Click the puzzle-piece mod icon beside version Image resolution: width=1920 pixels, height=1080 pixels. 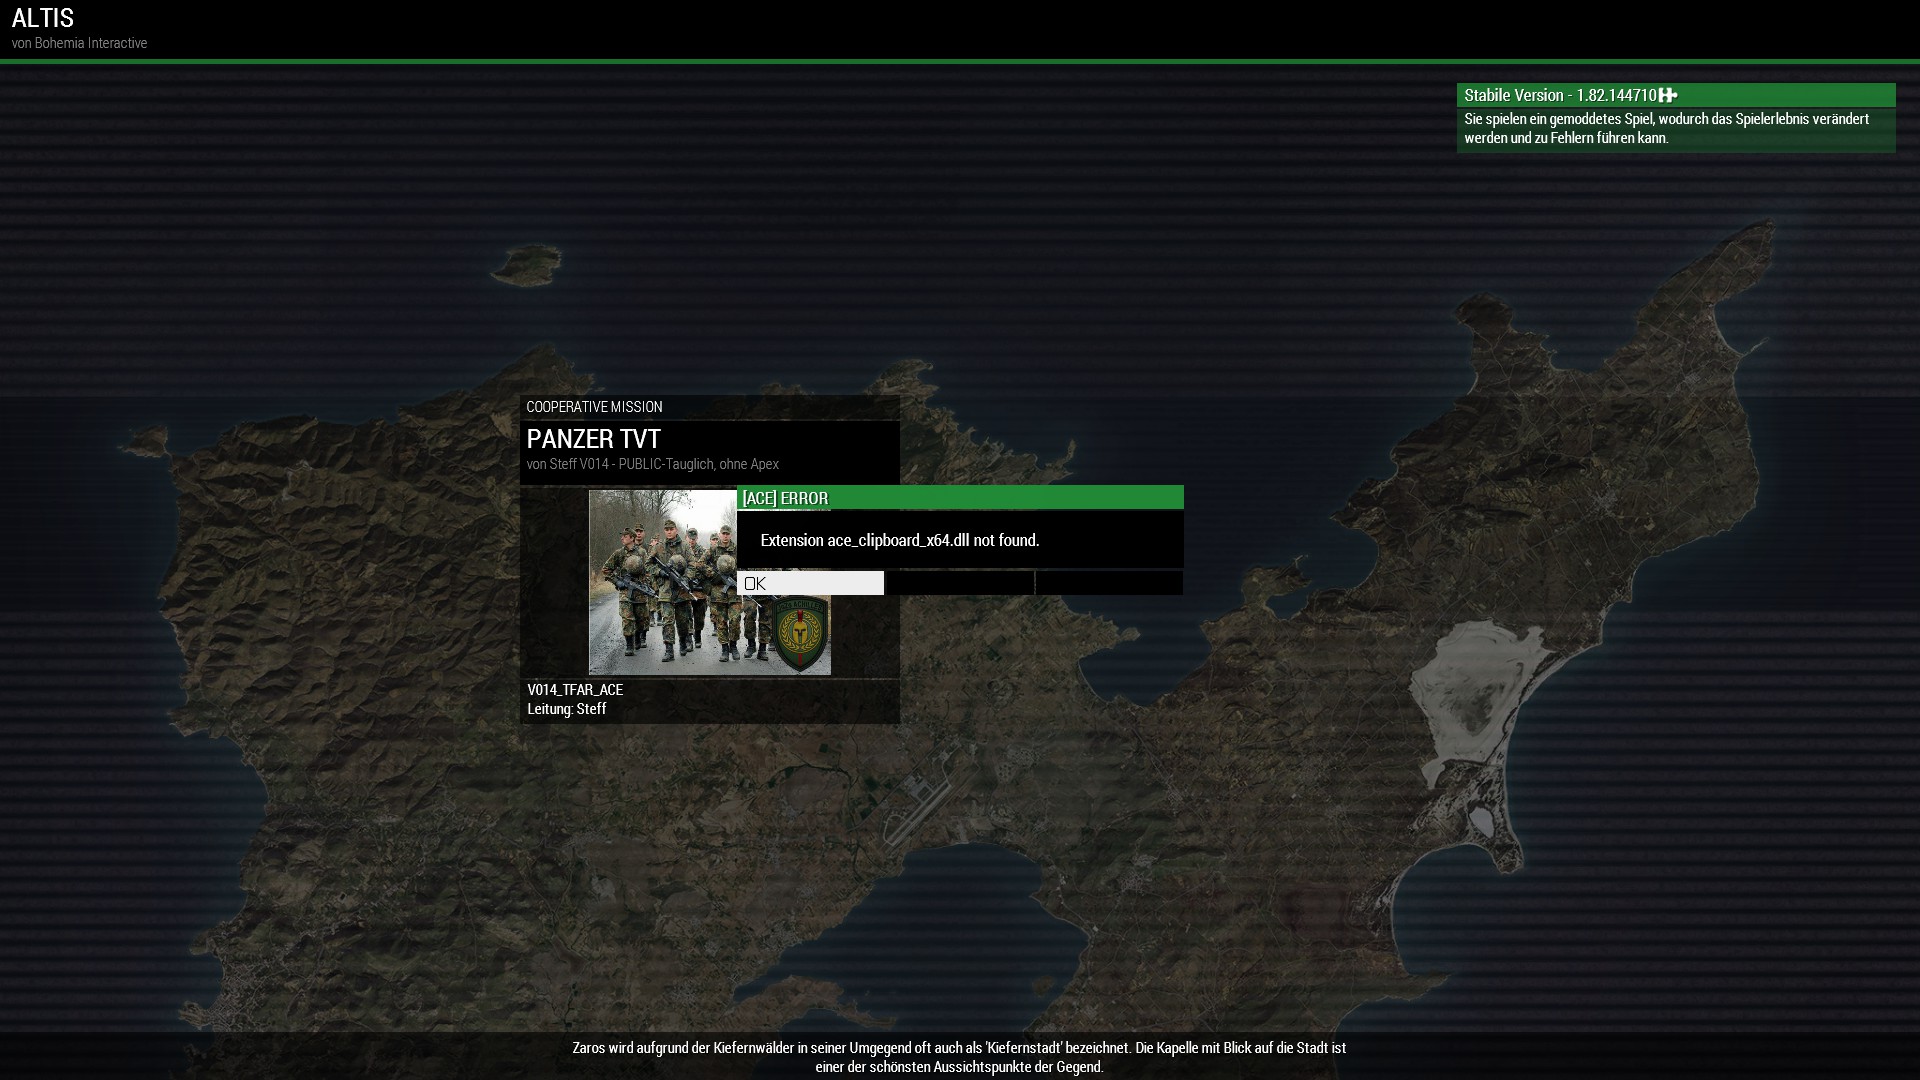point(1667,95)
